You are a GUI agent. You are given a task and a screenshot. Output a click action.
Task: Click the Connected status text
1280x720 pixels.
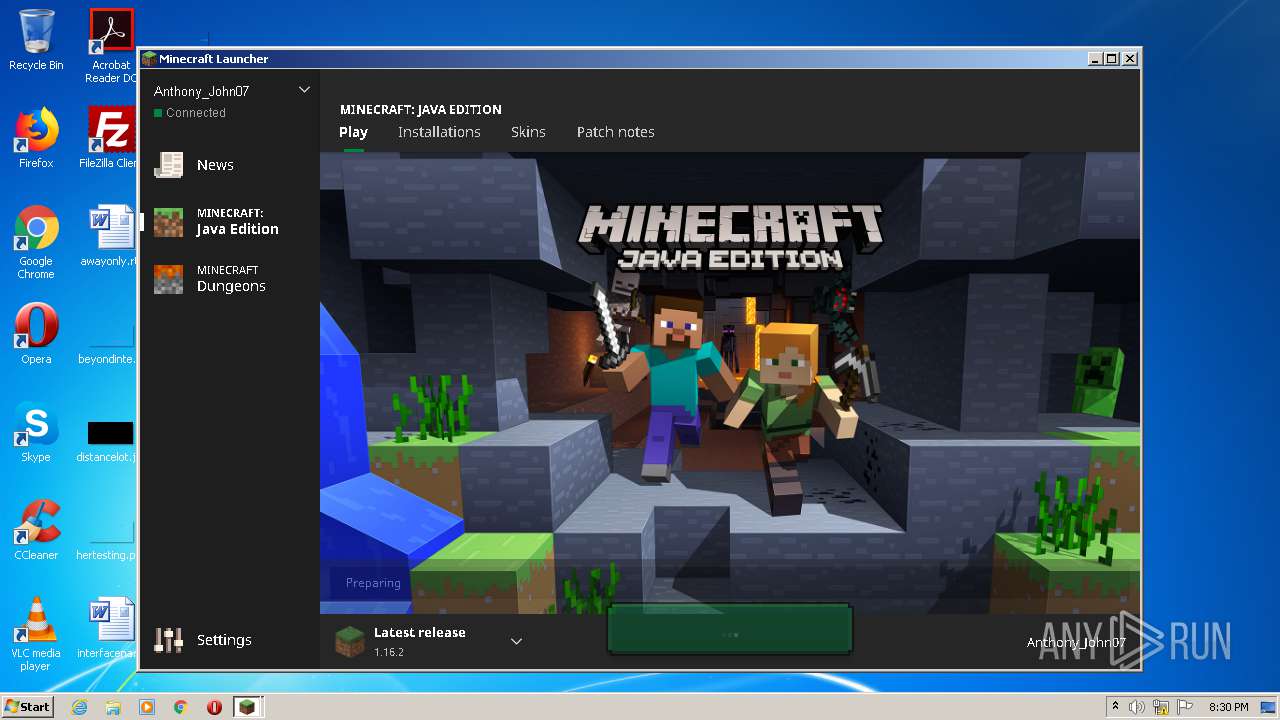pos(196,113)
